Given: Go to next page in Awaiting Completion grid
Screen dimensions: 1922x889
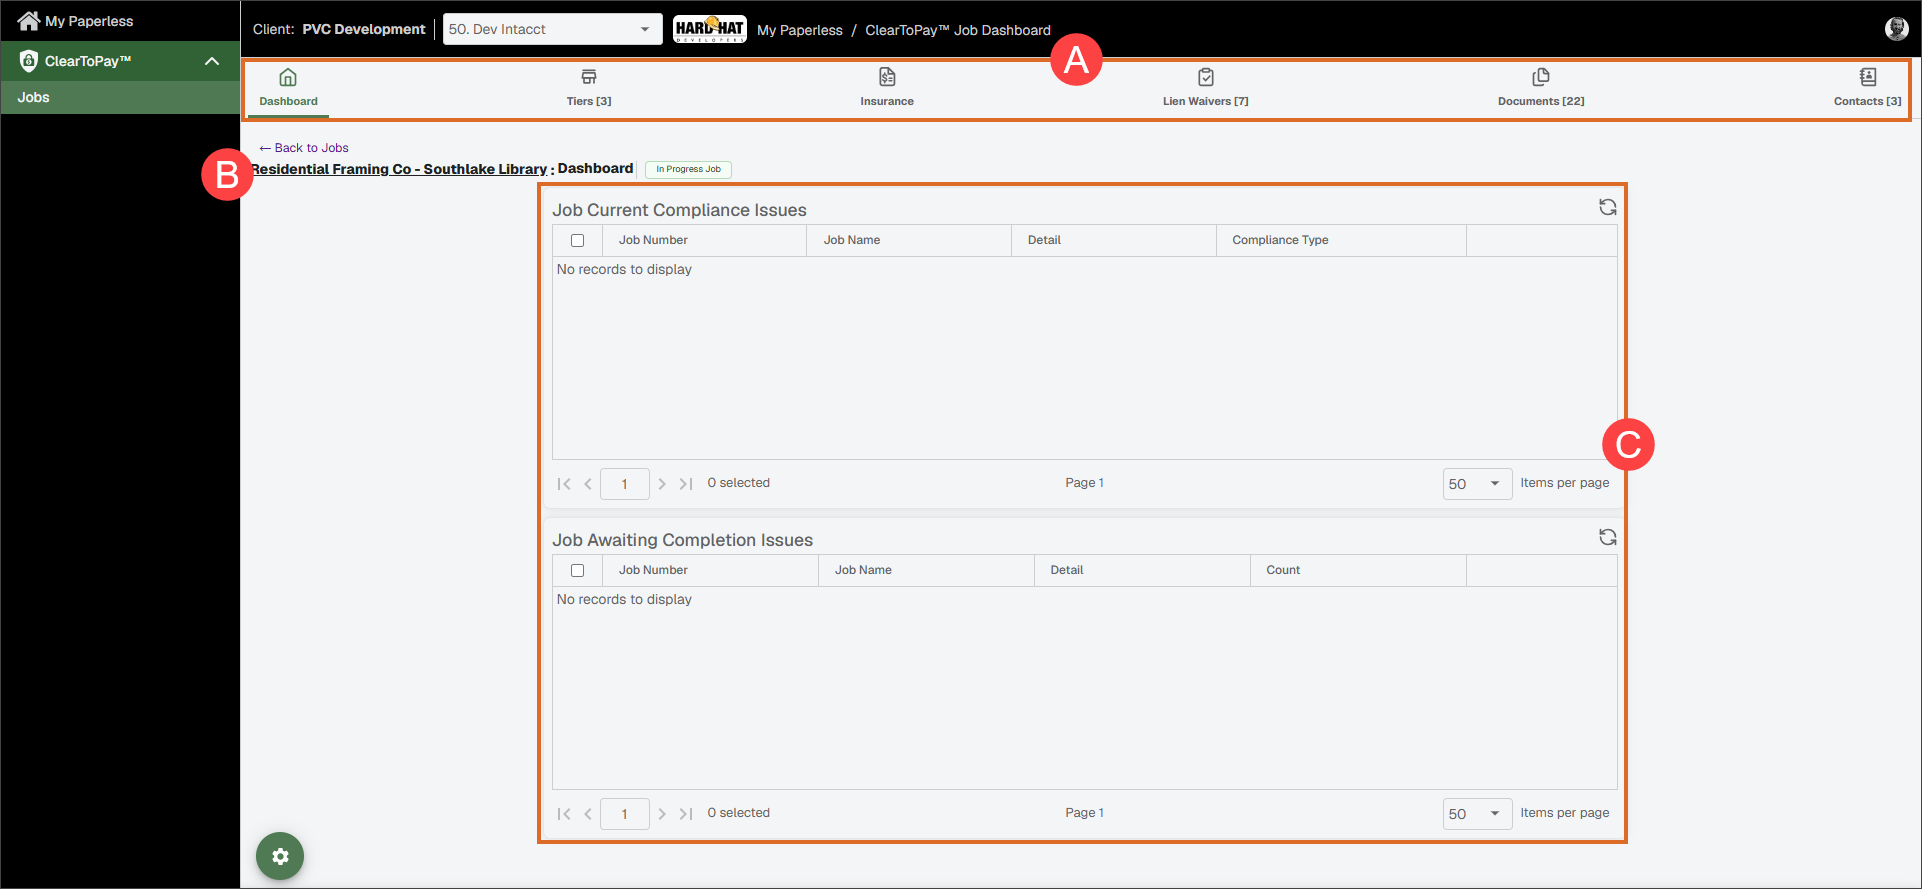Looking at the screenshot, I should (662, 814).
